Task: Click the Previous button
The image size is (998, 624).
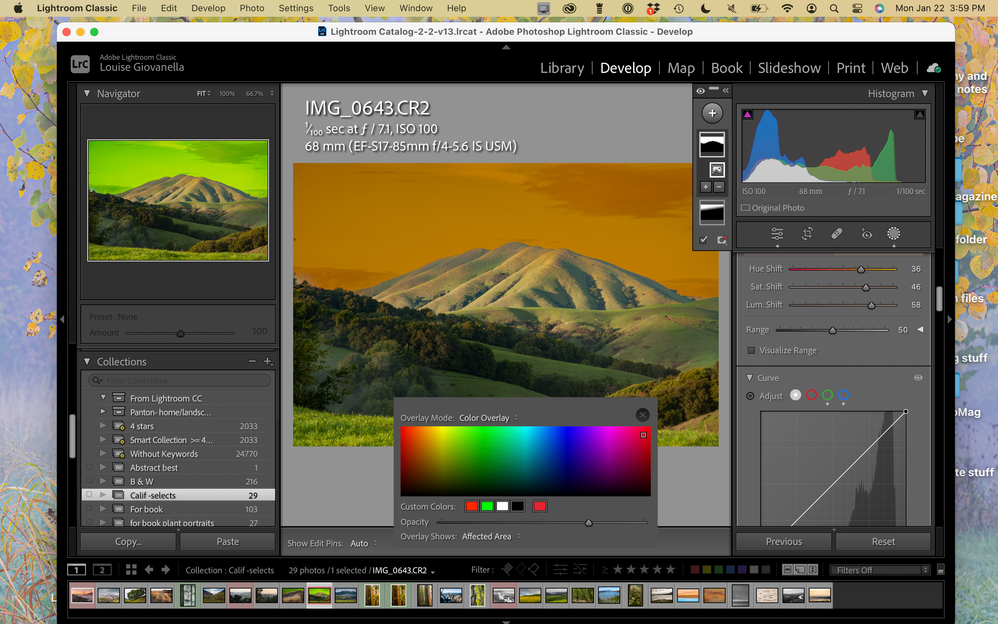Action: pyautogui.click(x=783, y=541)
